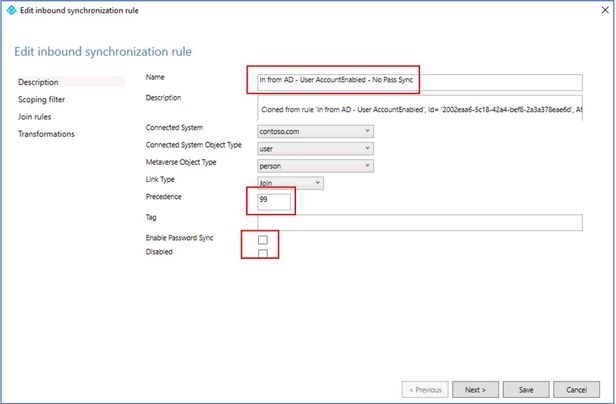
Task: Expand the Link Type combo box
Action: 290,183
